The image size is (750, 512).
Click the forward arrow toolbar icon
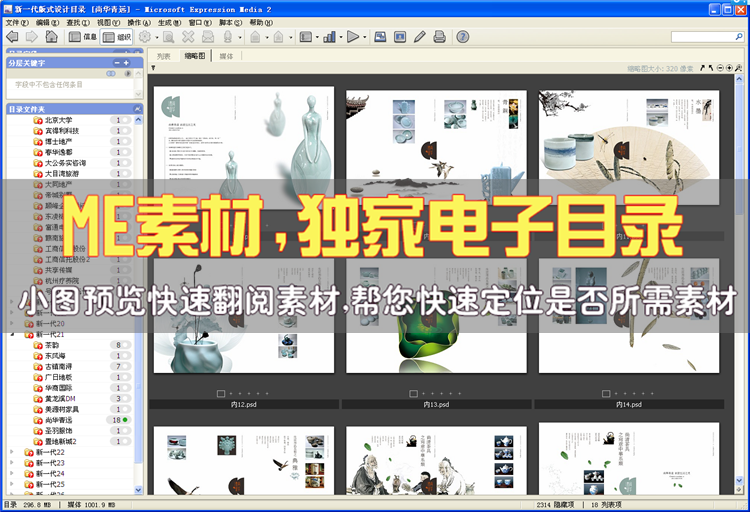point(32,36)
